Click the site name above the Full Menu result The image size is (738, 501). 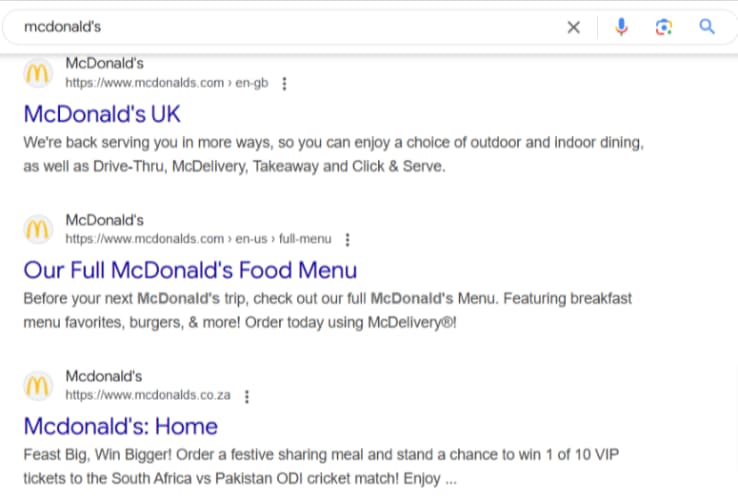point(105,220)
